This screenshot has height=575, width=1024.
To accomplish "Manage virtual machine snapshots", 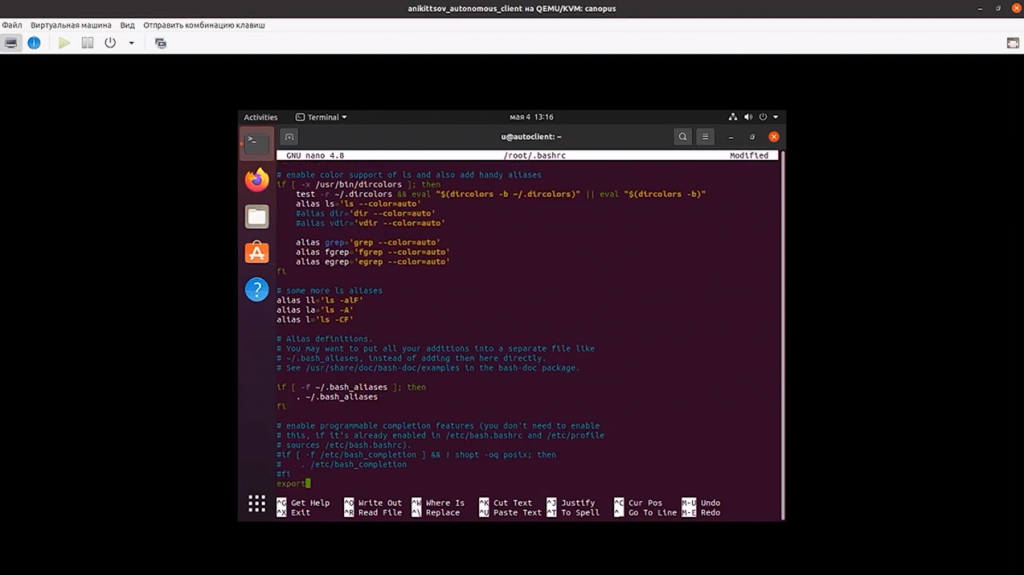I will click(x=161, y=43).
